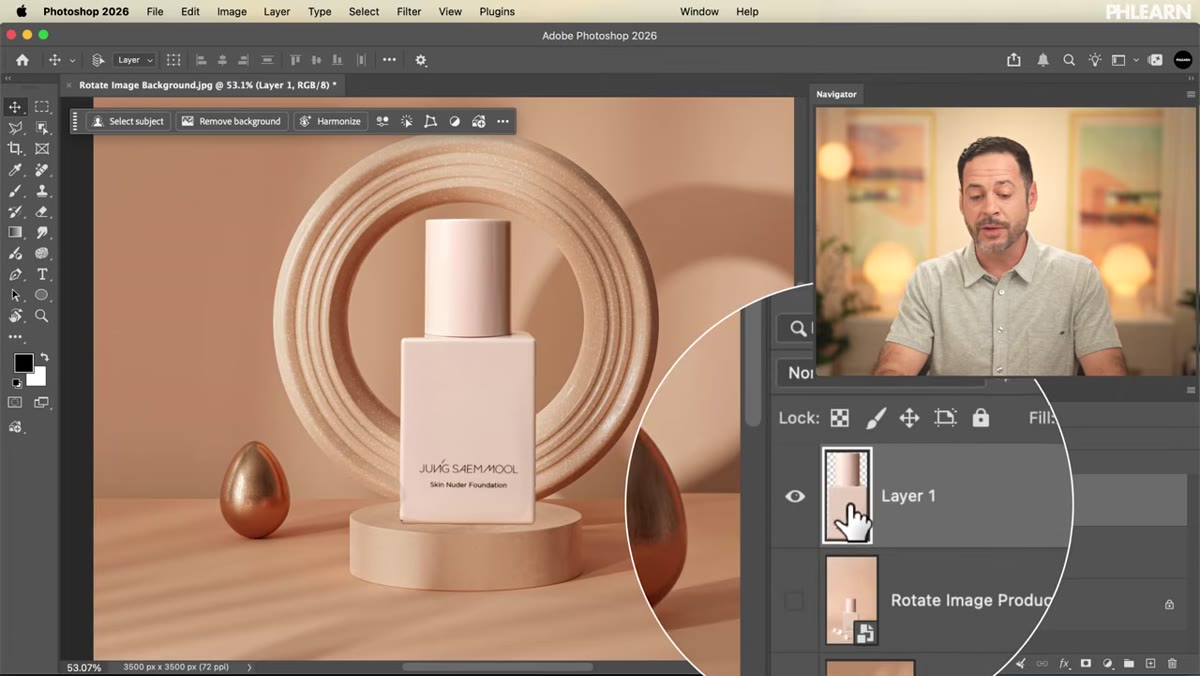Select the Eyedropper tool

coord(15,170)
